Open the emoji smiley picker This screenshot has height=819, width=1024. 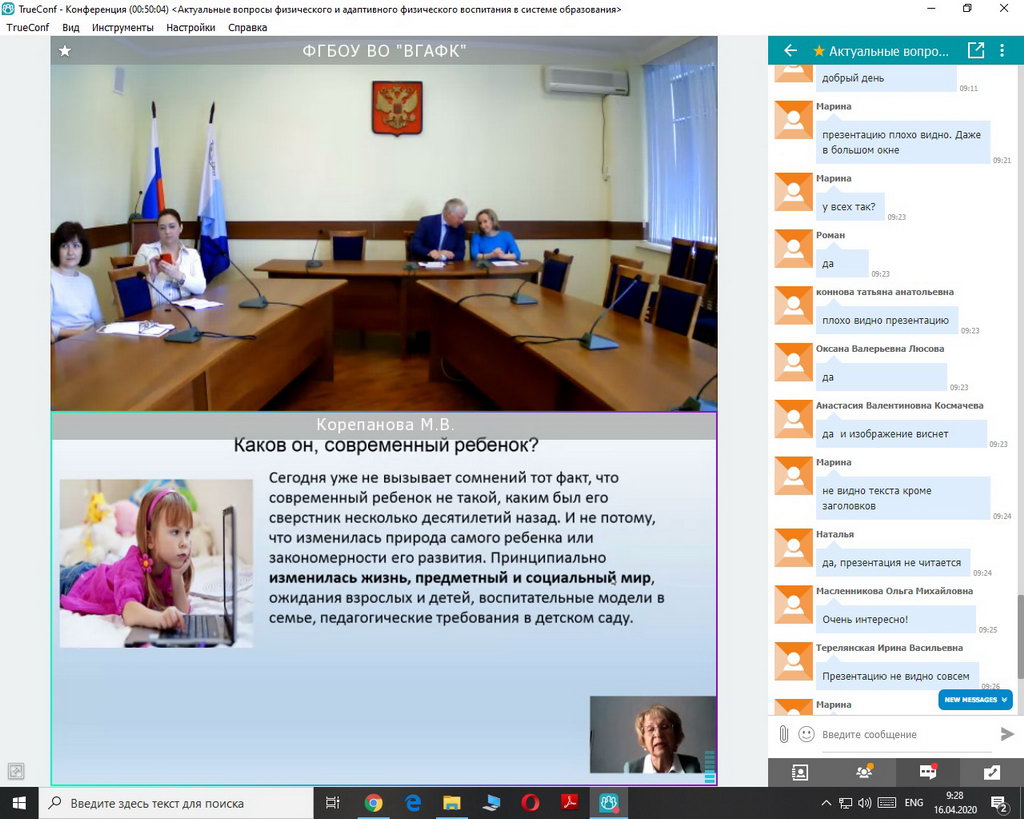click(806, 734)
